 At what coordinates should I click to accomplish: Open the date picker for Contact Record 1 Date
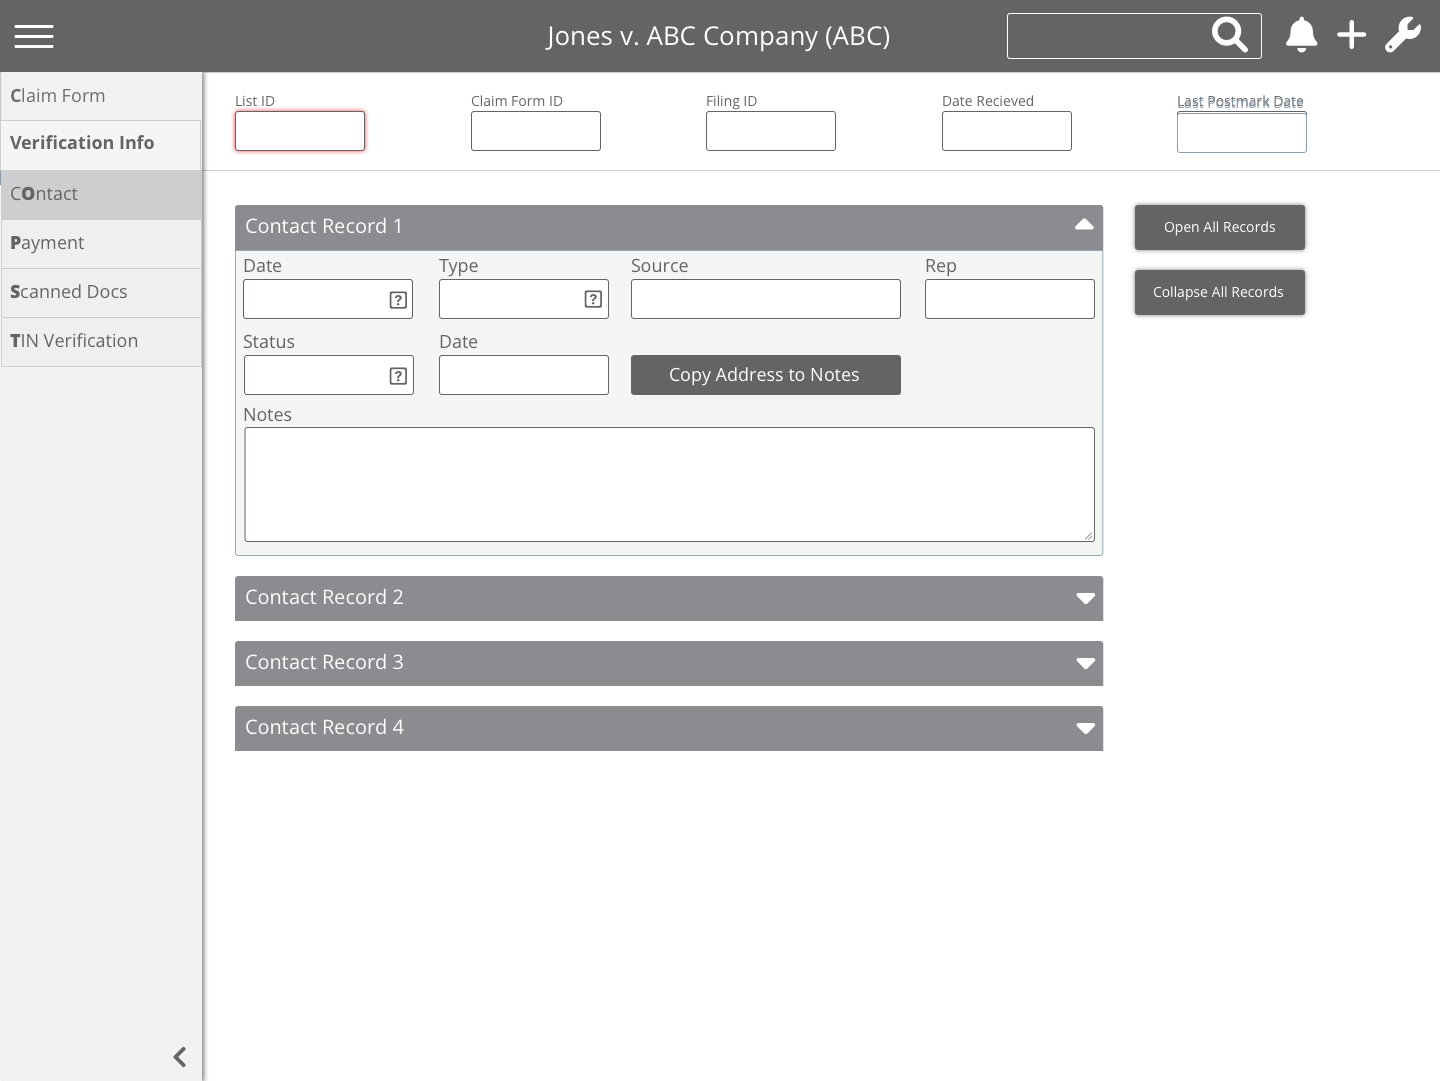398,299
